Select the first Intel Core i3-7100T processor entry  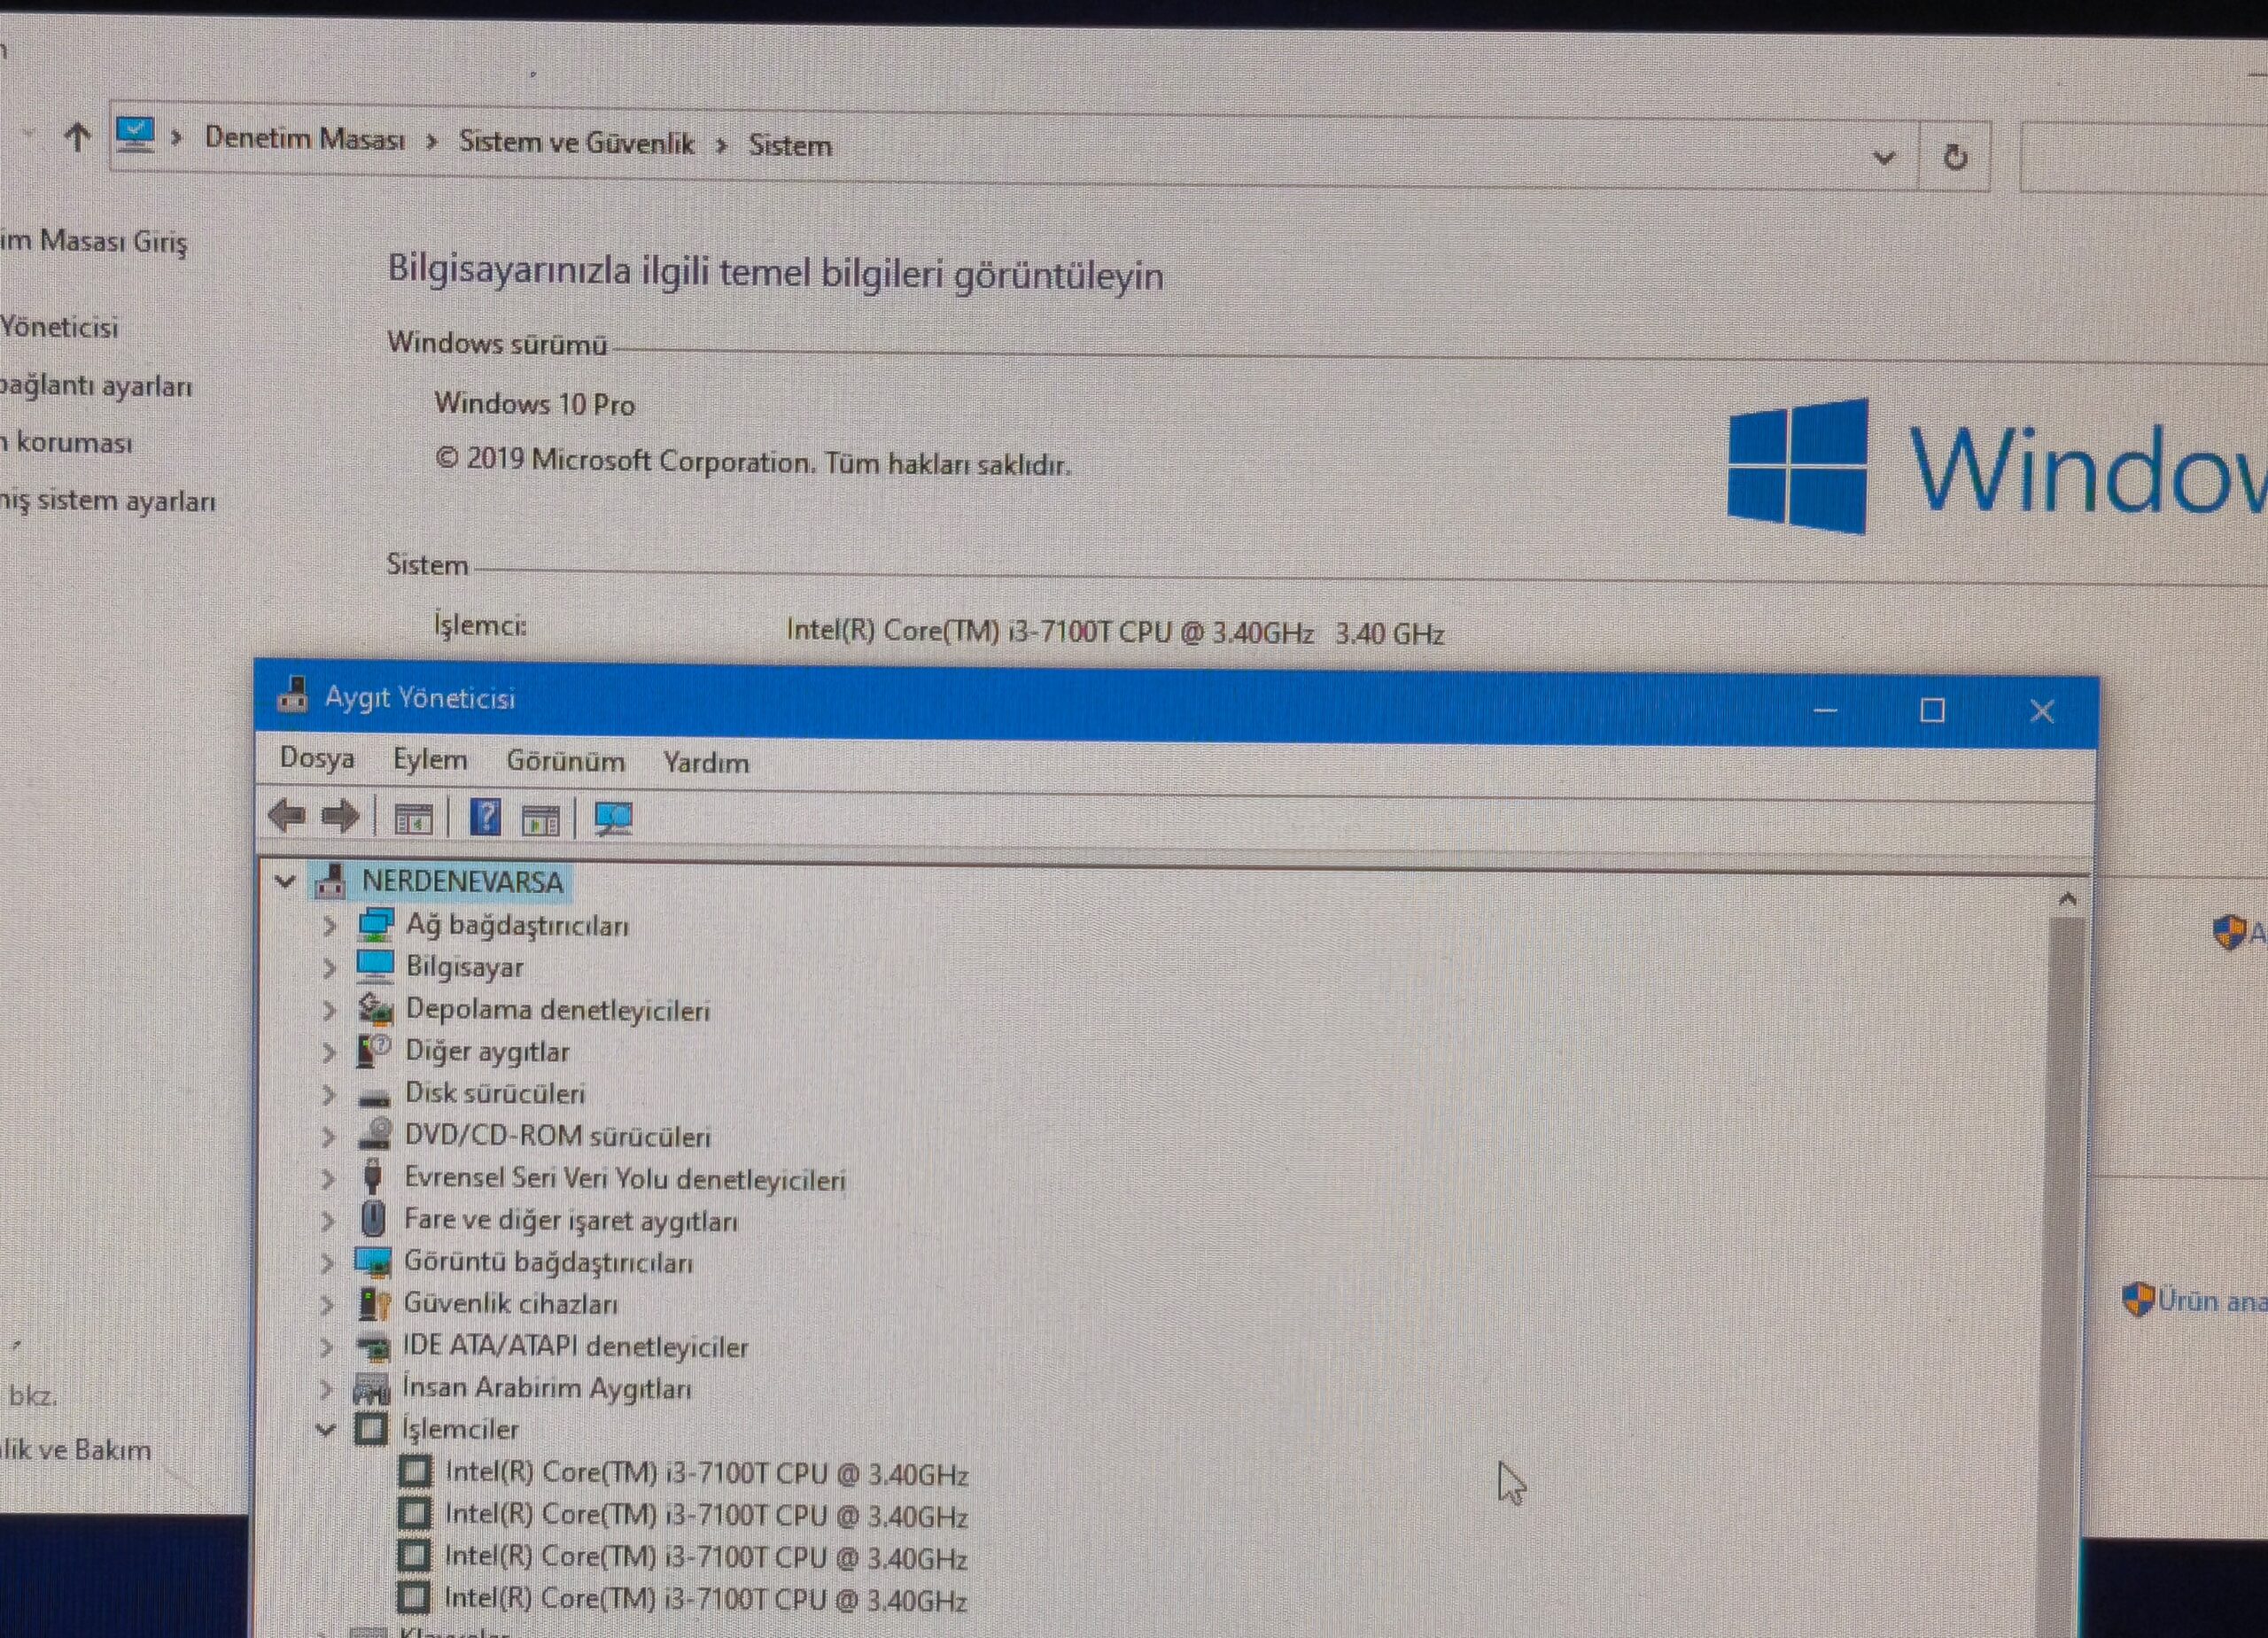(x=706, y=1474)
